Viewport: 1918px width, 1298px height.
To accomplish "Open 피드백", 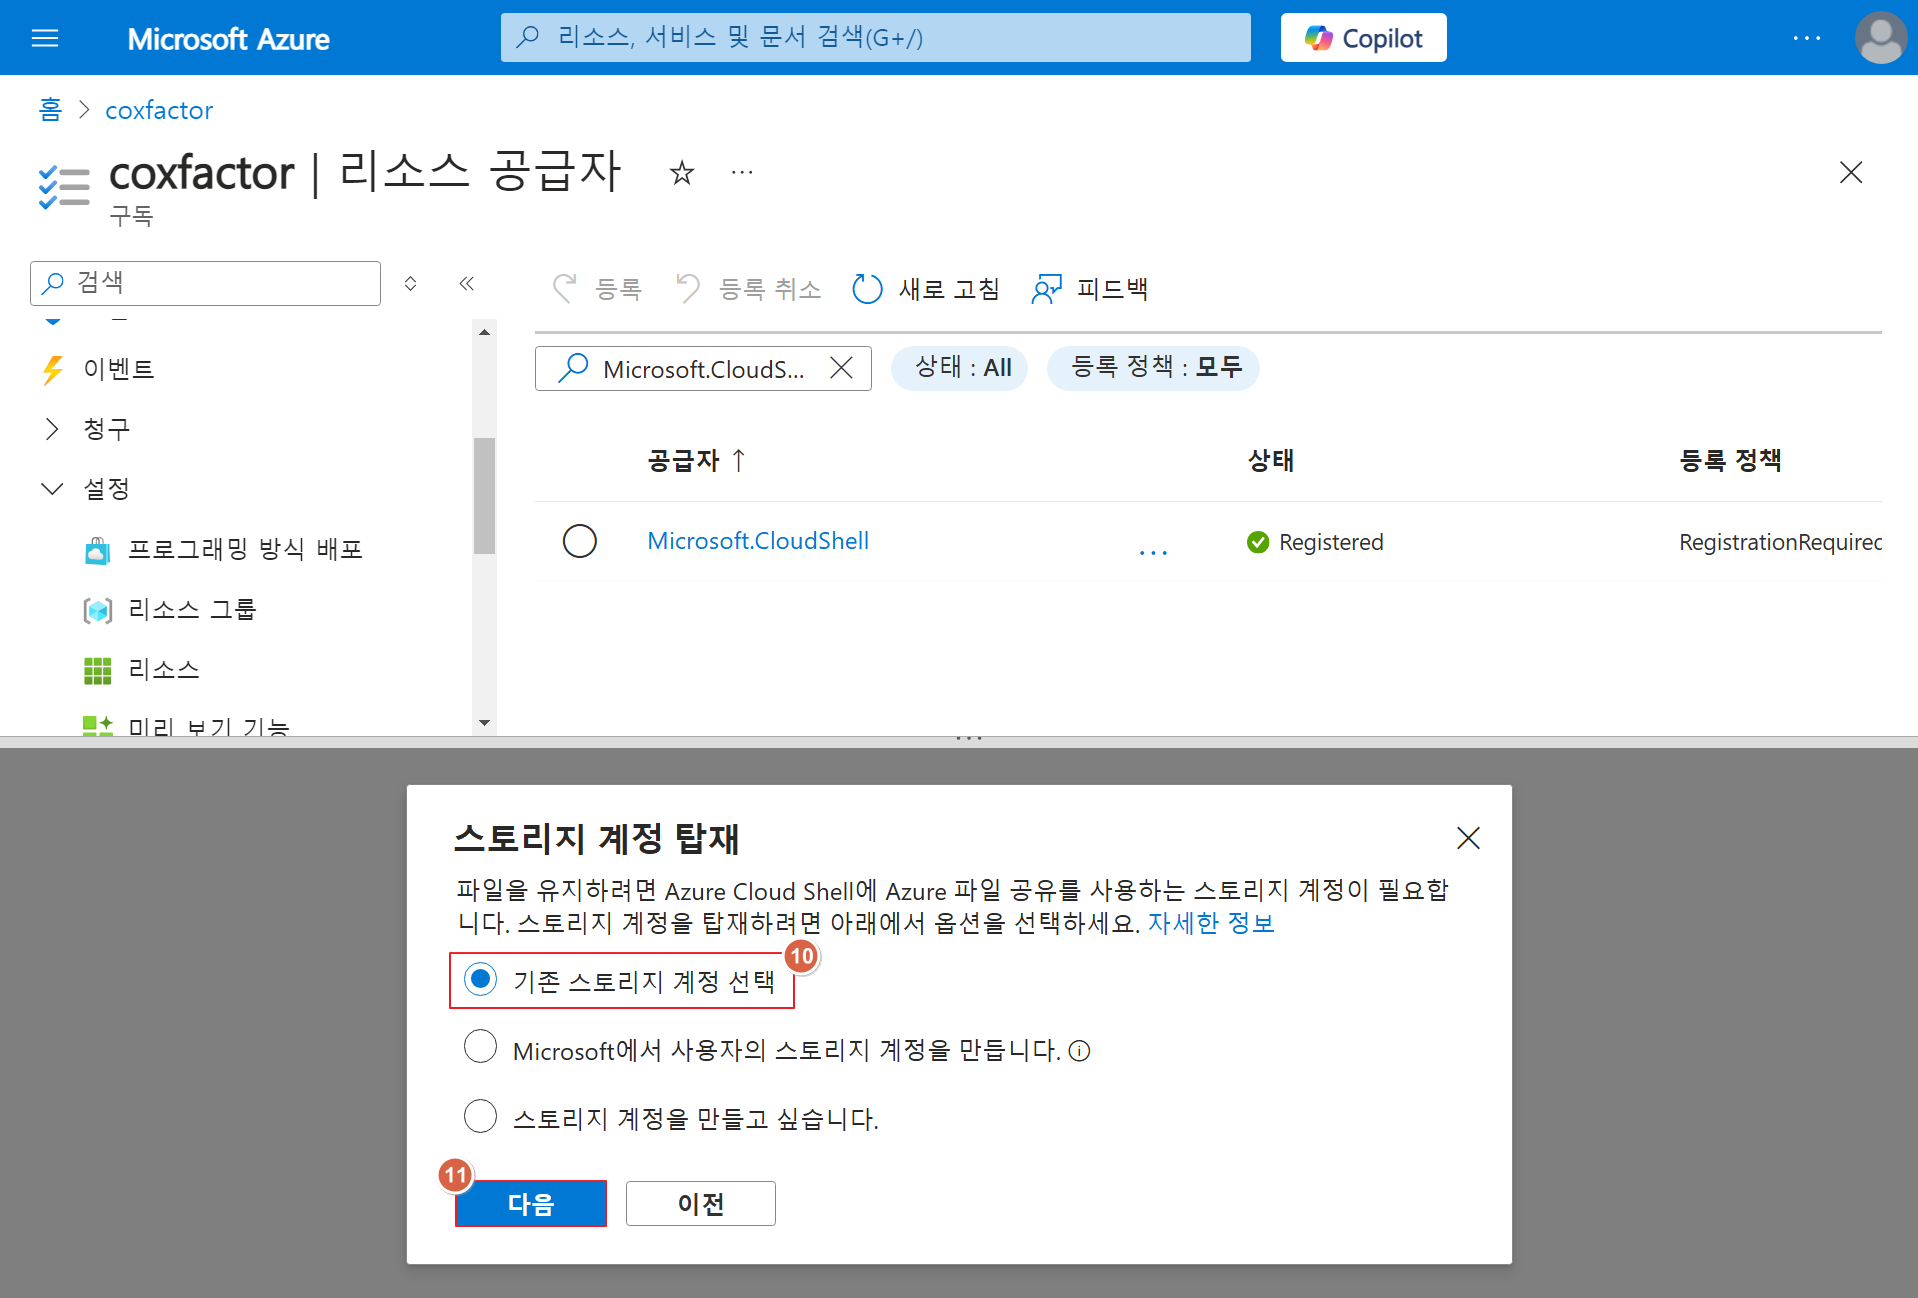I will pos(1090,289).
